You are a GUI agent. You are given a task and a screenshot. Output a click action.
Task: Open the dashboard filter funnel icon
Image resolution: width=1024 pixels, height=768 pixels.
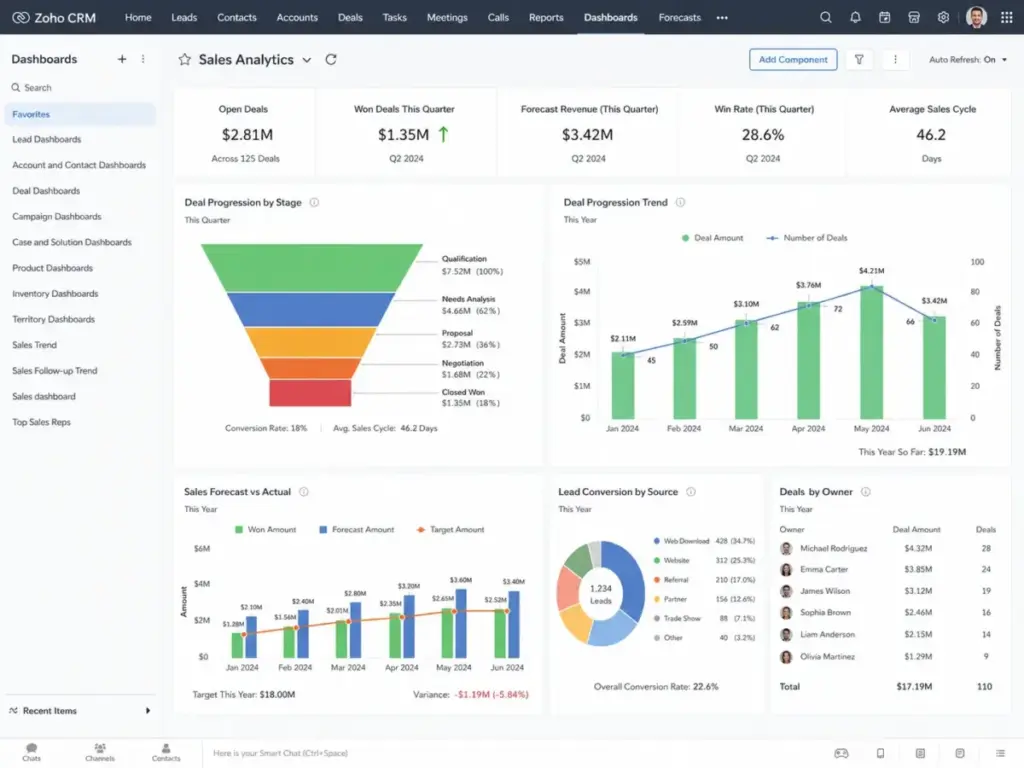coord(859,59)
